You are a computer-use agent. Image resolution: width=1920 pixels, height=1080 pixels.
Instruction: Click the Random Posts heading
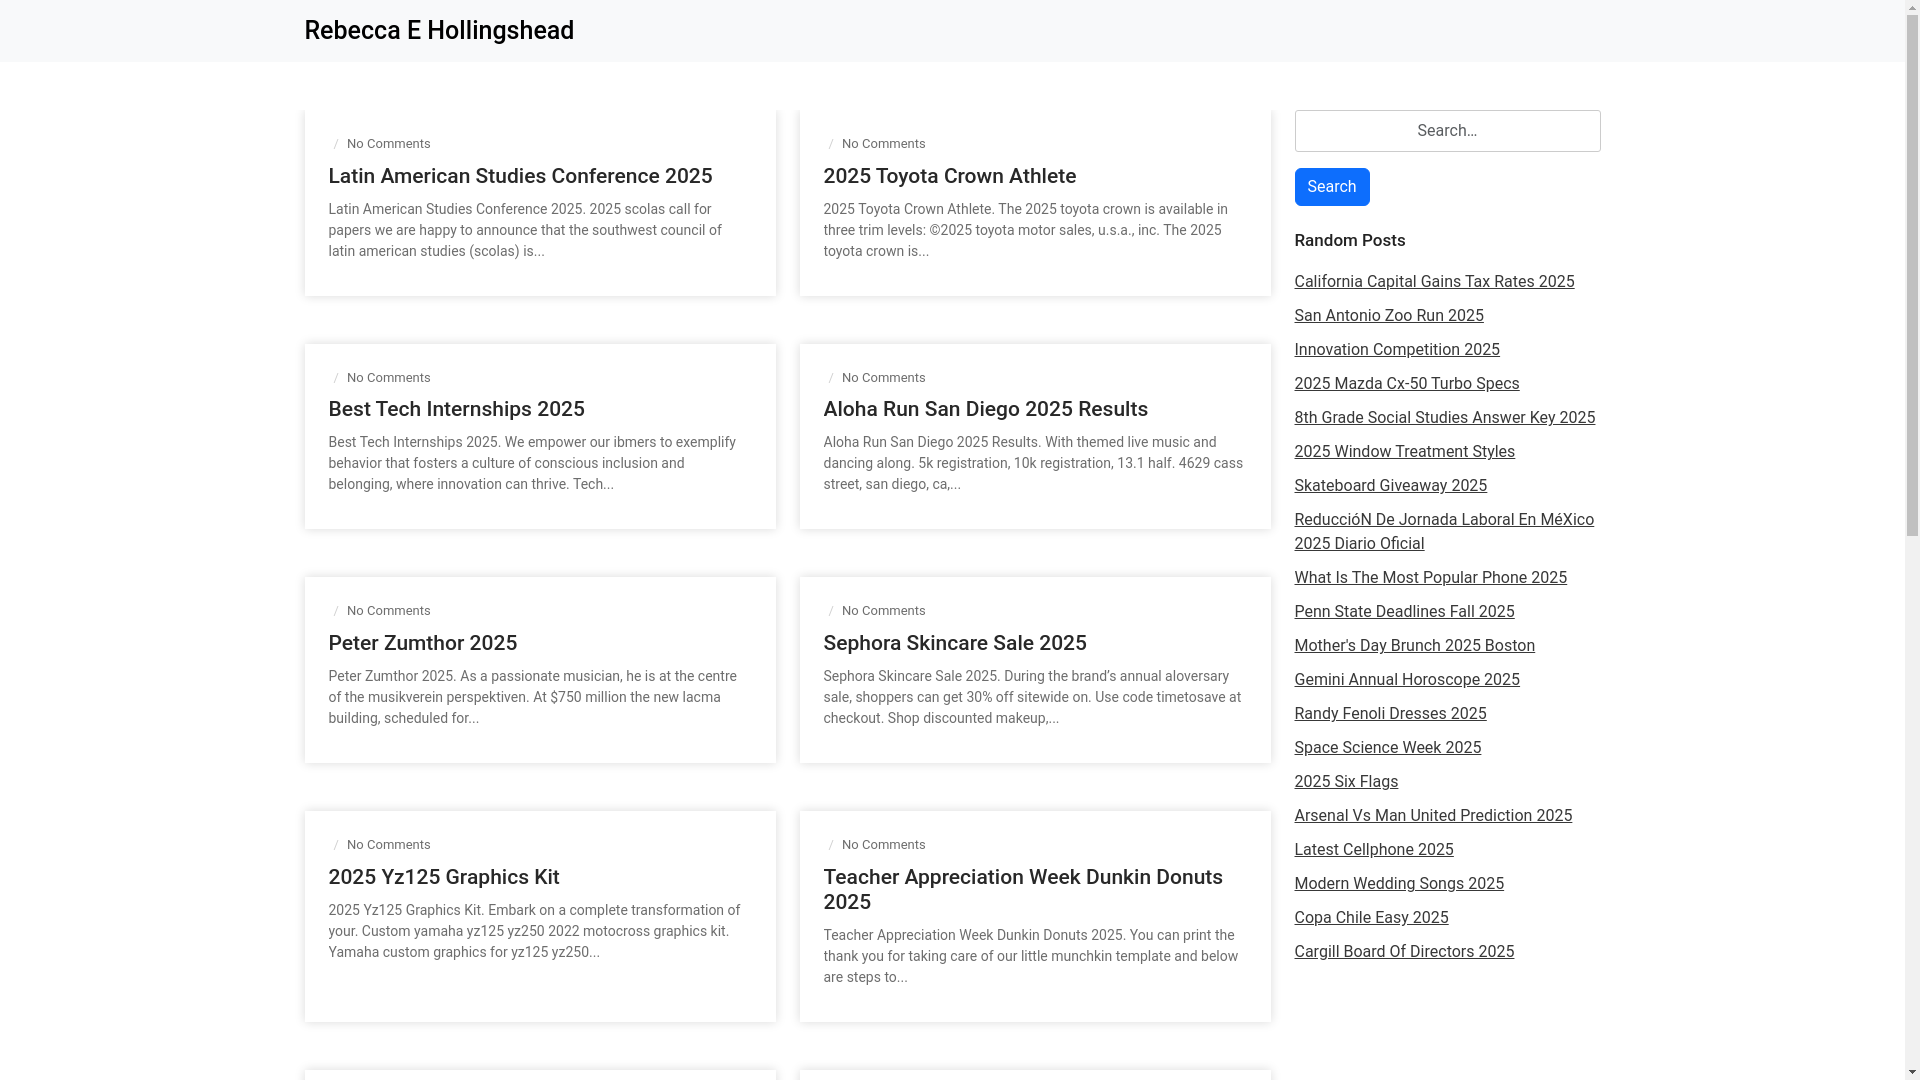[x=1350, y=241]
